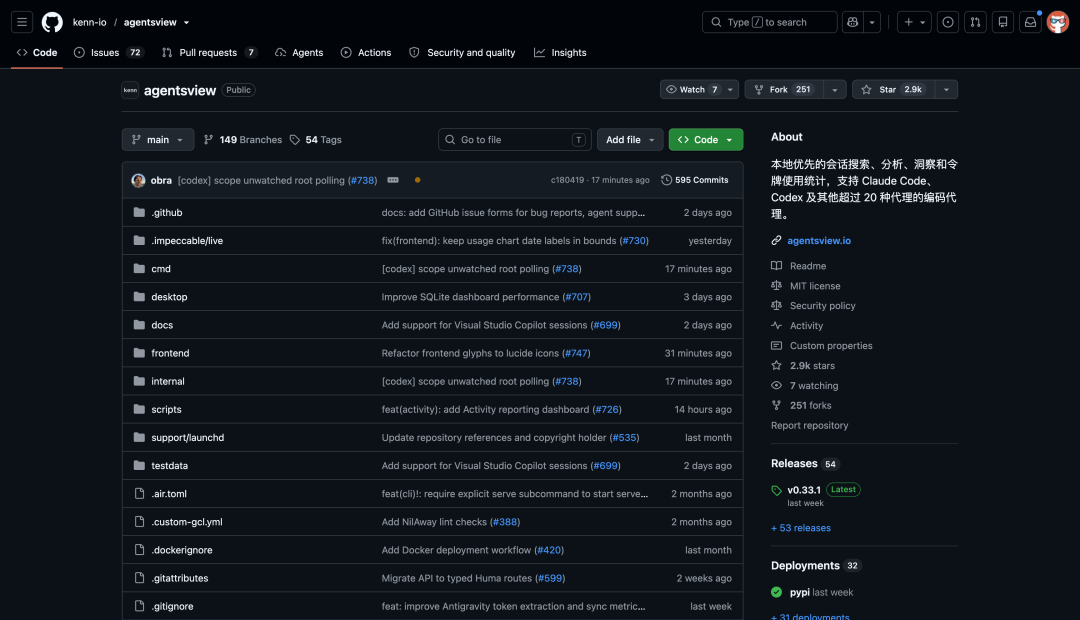Click the branch icon beside 149 Branches

click(x=209, y=140)
